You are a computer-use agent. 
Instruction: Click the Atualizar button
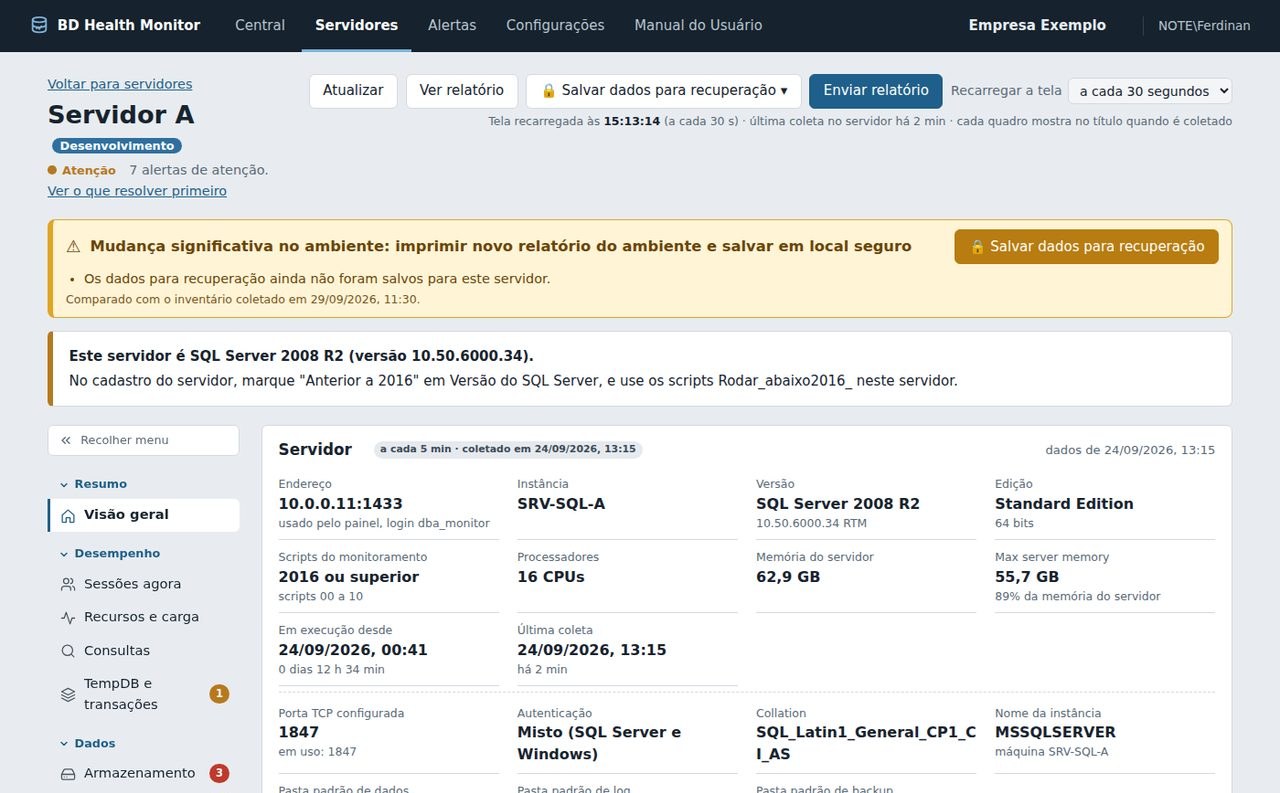(x=353, y=91)
